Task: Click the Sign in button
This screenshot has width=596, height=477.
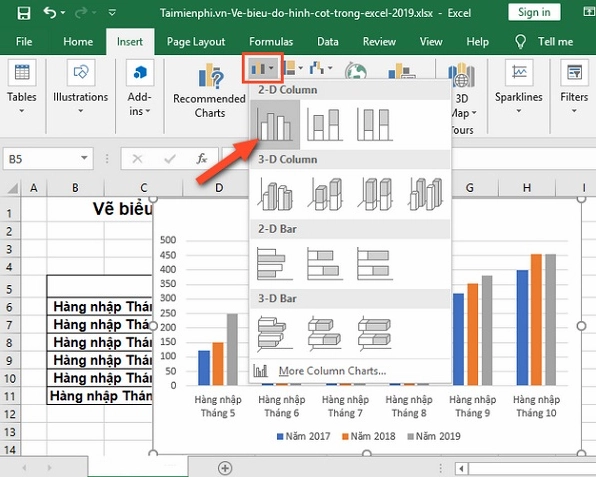Action: pyautogui.click(x=534, y=13)
